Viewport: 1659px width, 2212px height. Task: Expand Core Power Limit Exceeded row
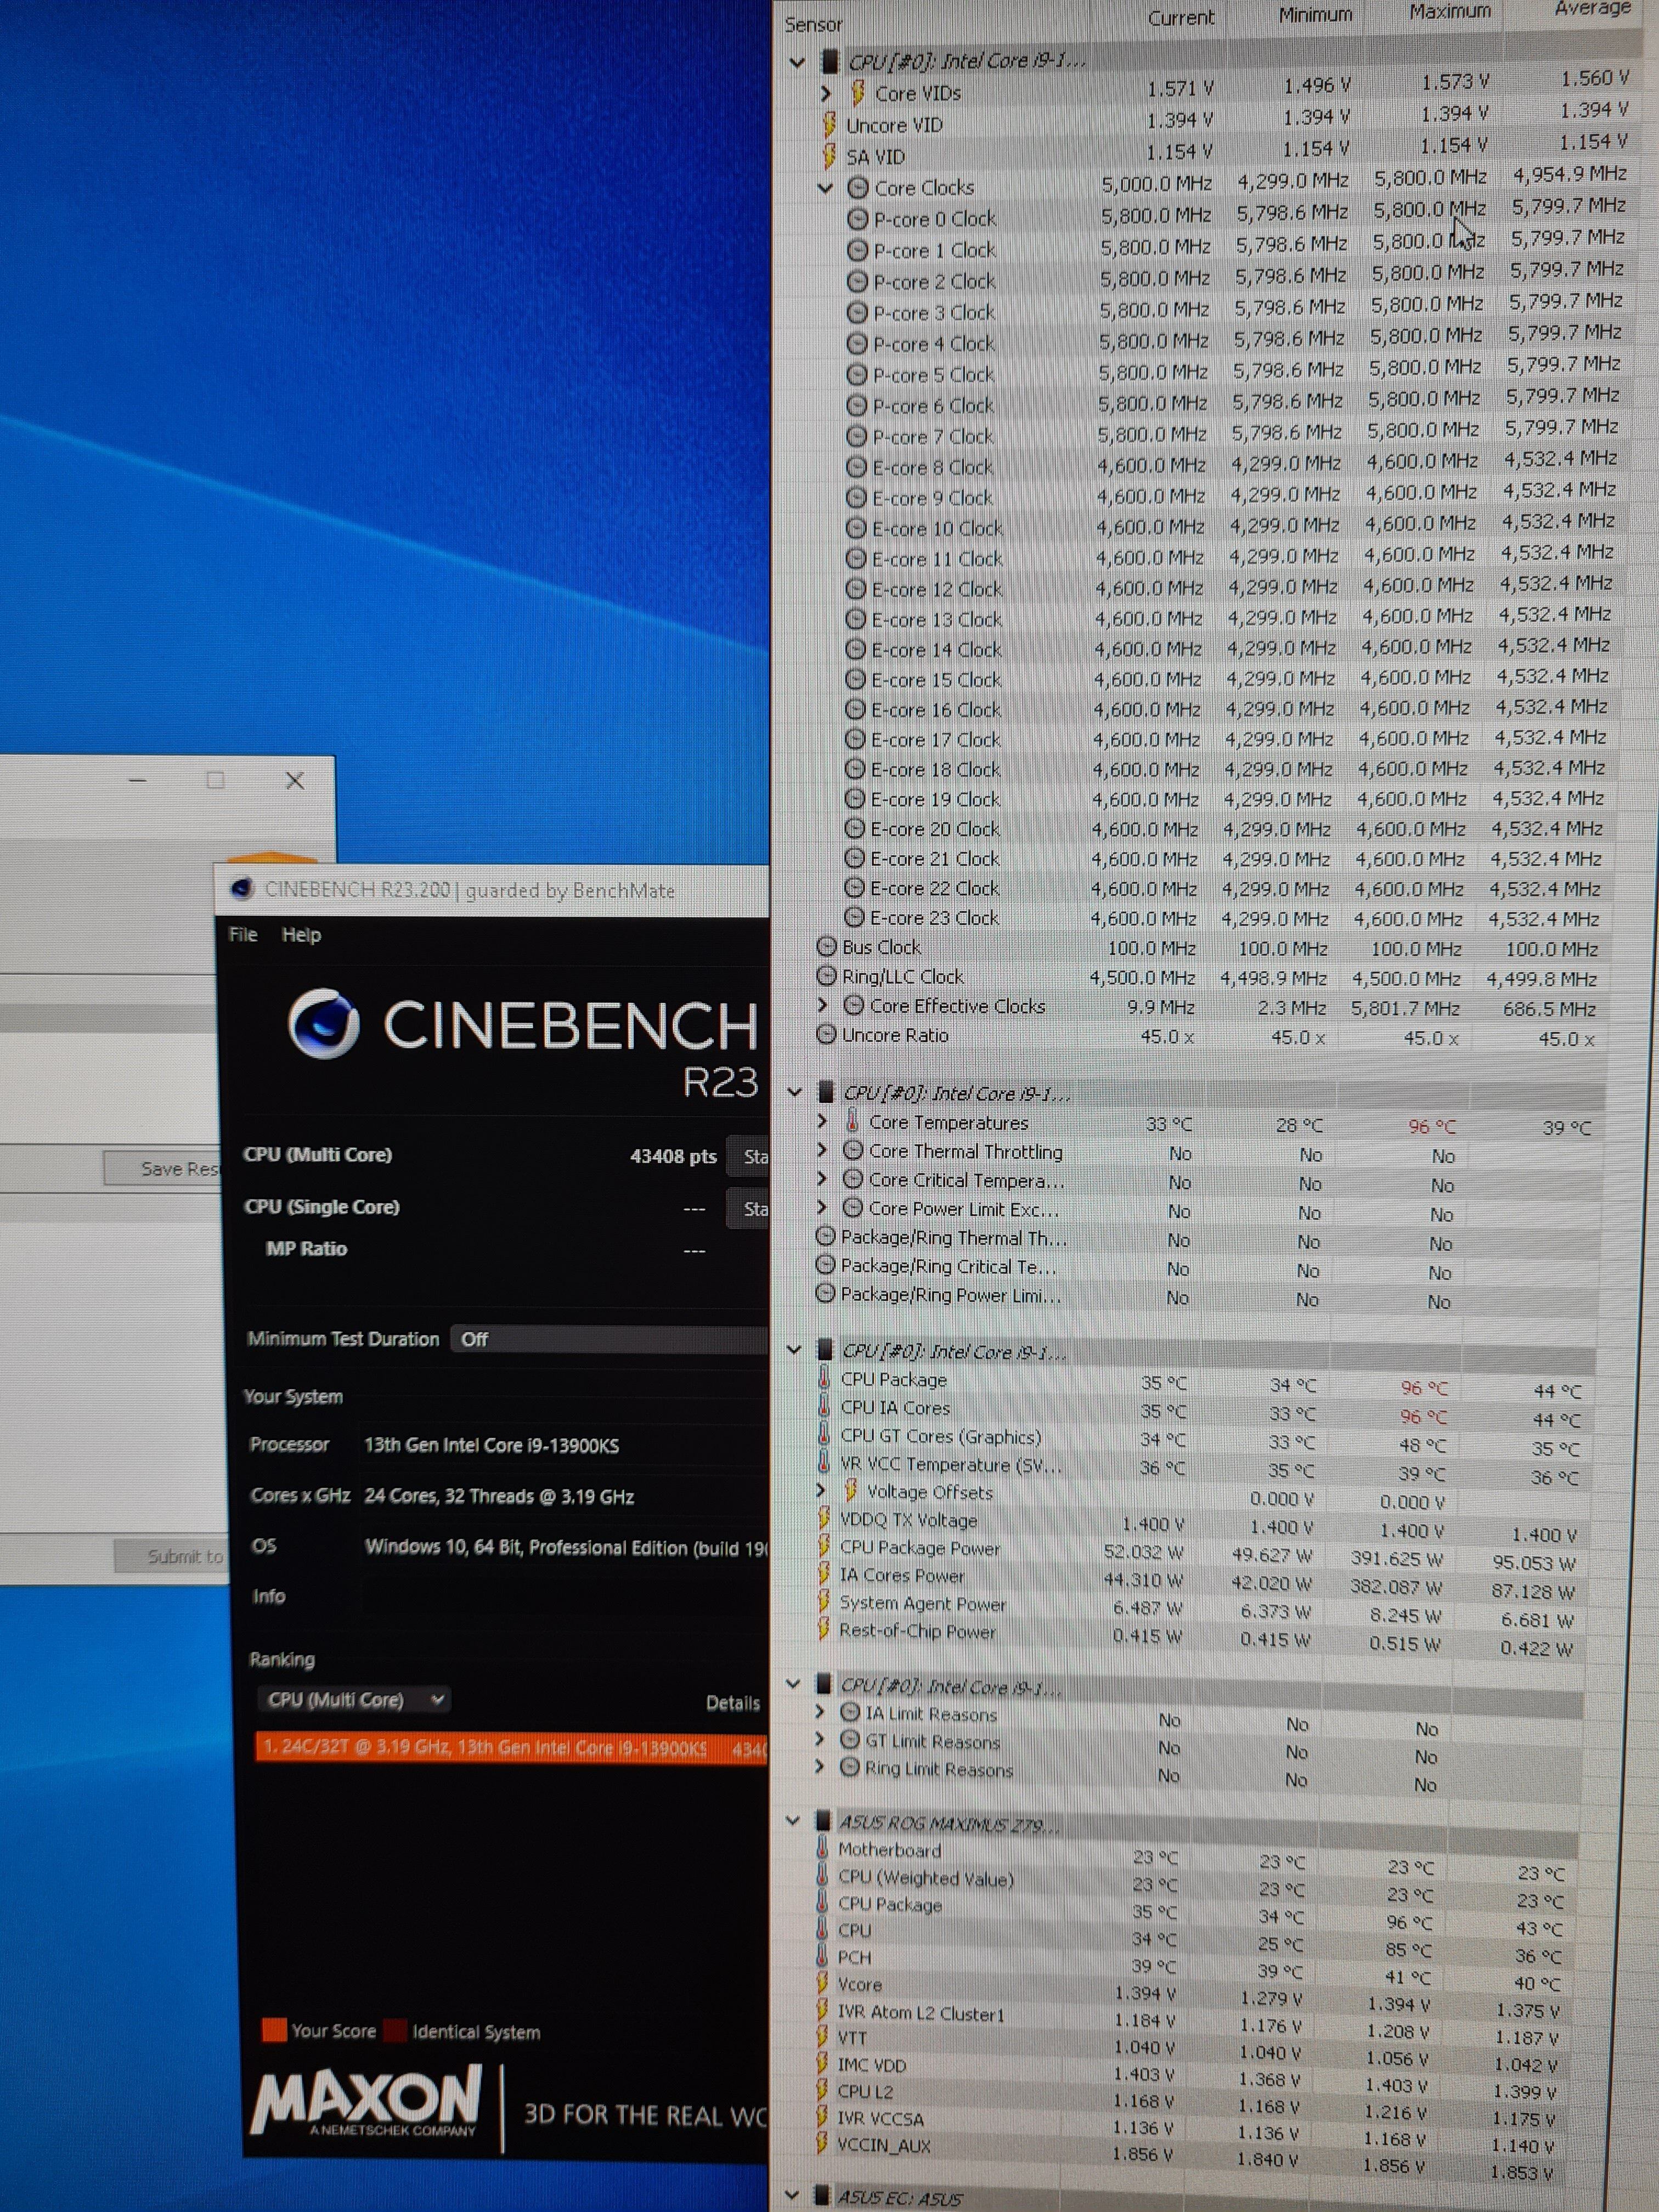(822, 1208)
